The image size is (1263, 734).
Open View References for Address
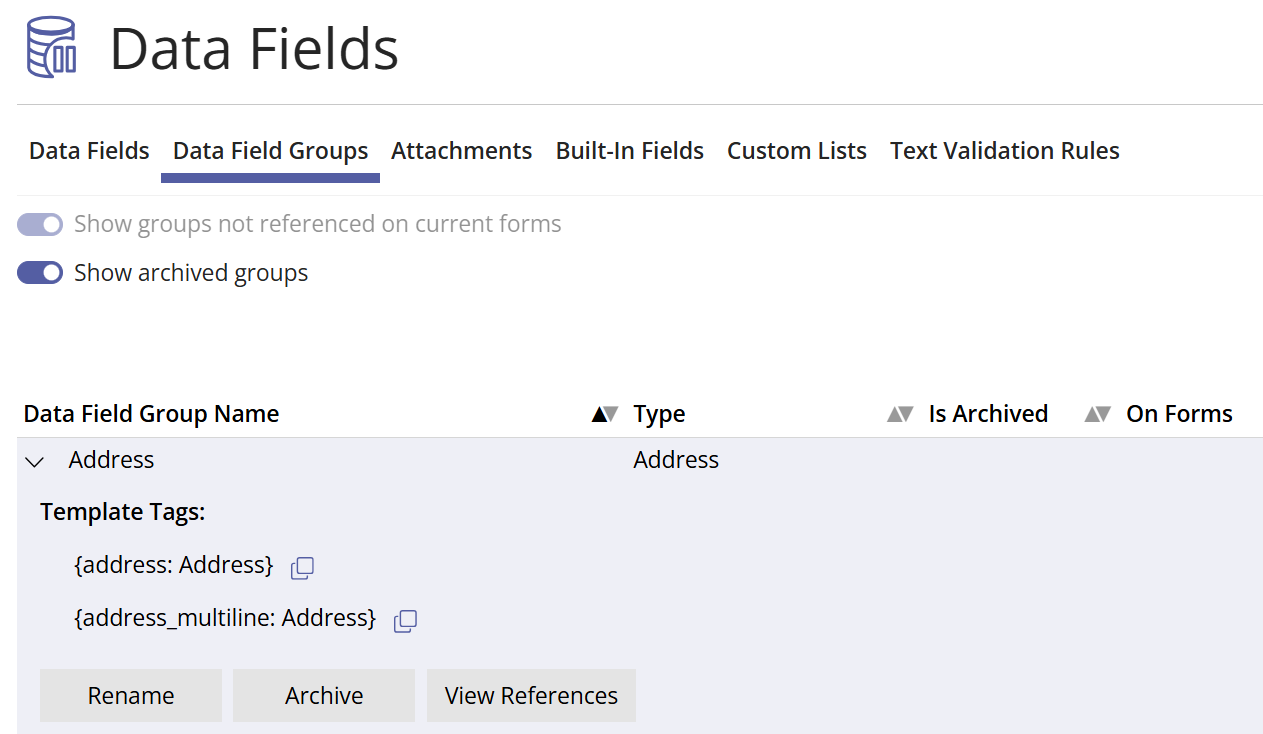(531, 695)
